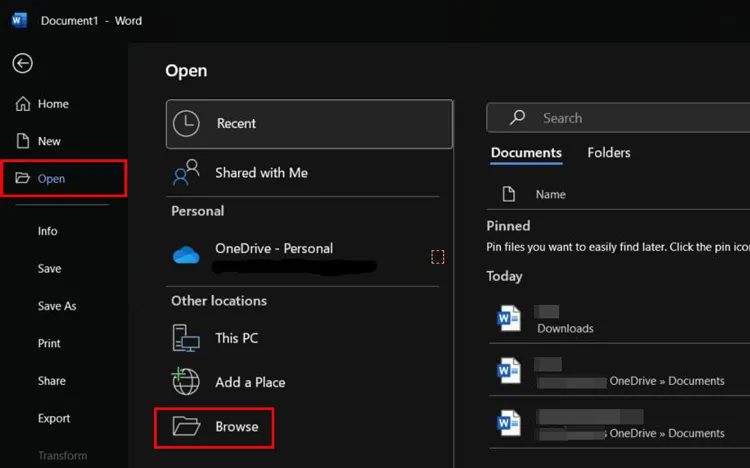Click the Add a Place globe icon
Image resolution: width=750 pixels, height=468 pixels.
click(186, 381)
